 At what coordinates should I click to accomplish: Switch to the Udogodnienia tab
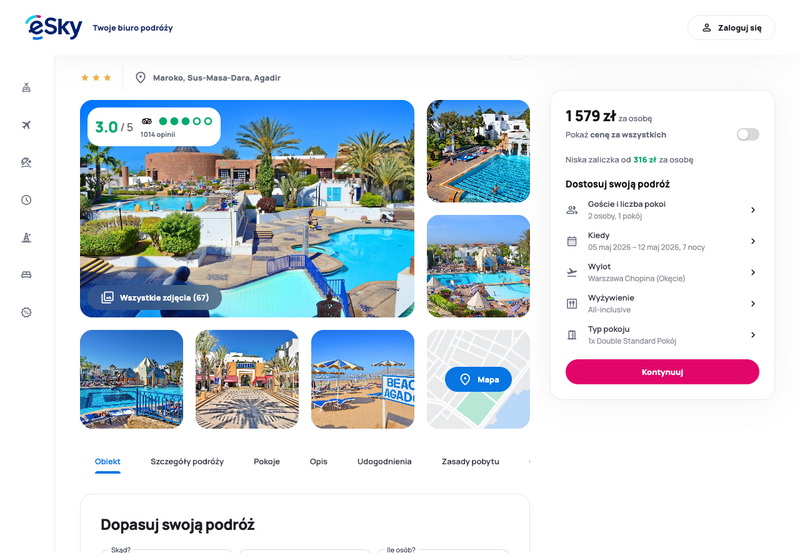point(384,462)
